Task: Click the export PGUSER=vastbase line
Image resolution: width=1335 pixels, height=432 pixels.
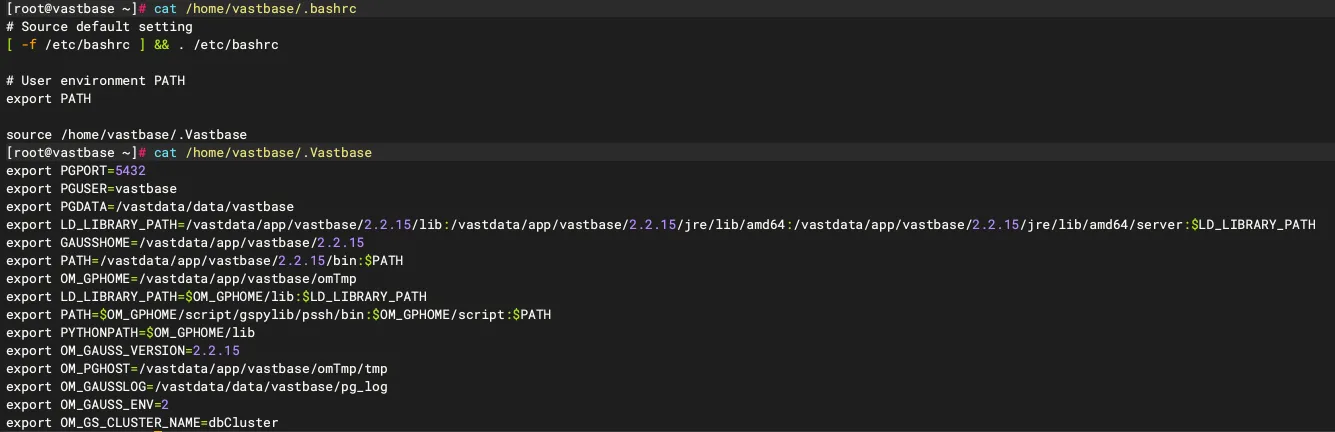Action: (x=91, y=189)
